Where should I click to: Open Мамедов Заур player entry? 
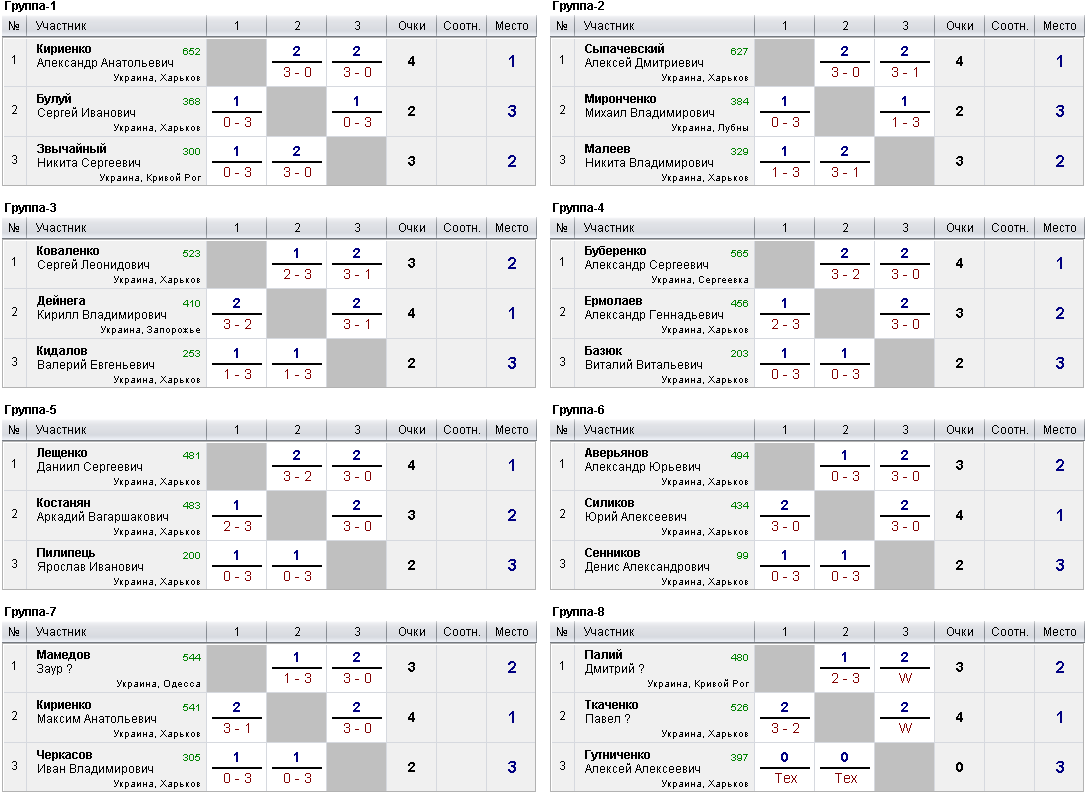coord(63,662)
